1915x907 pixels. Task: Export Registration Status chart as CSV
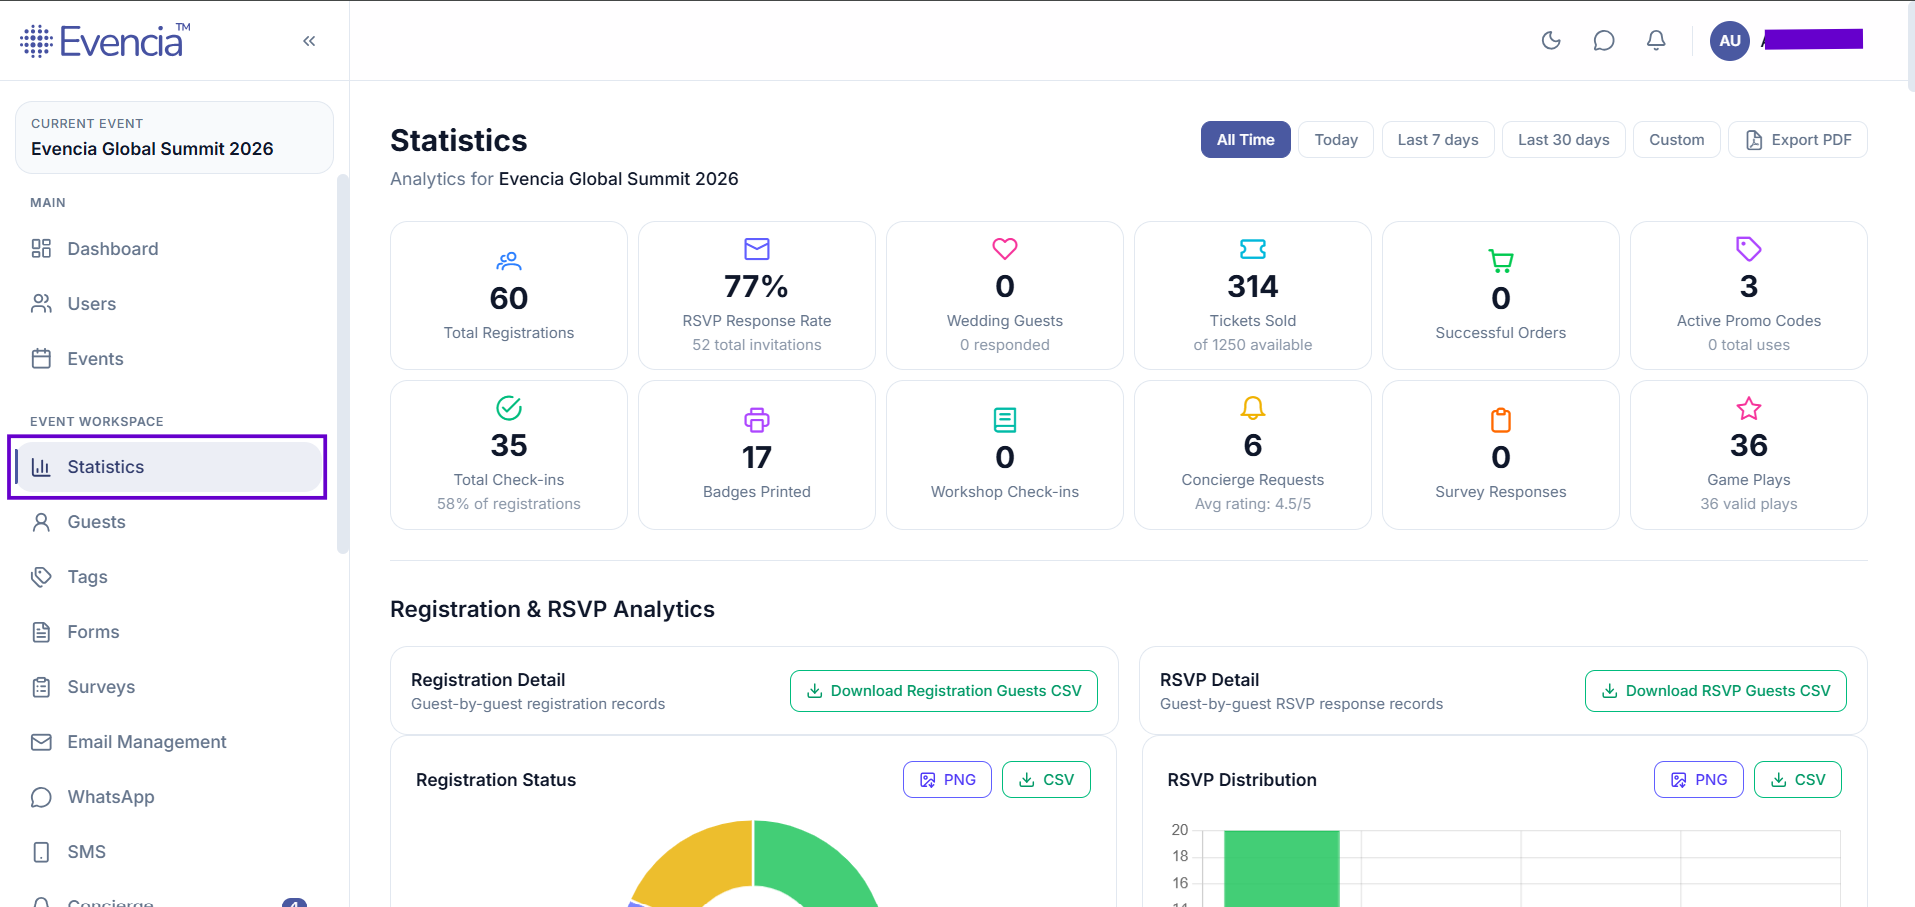tap(1046, 780)
